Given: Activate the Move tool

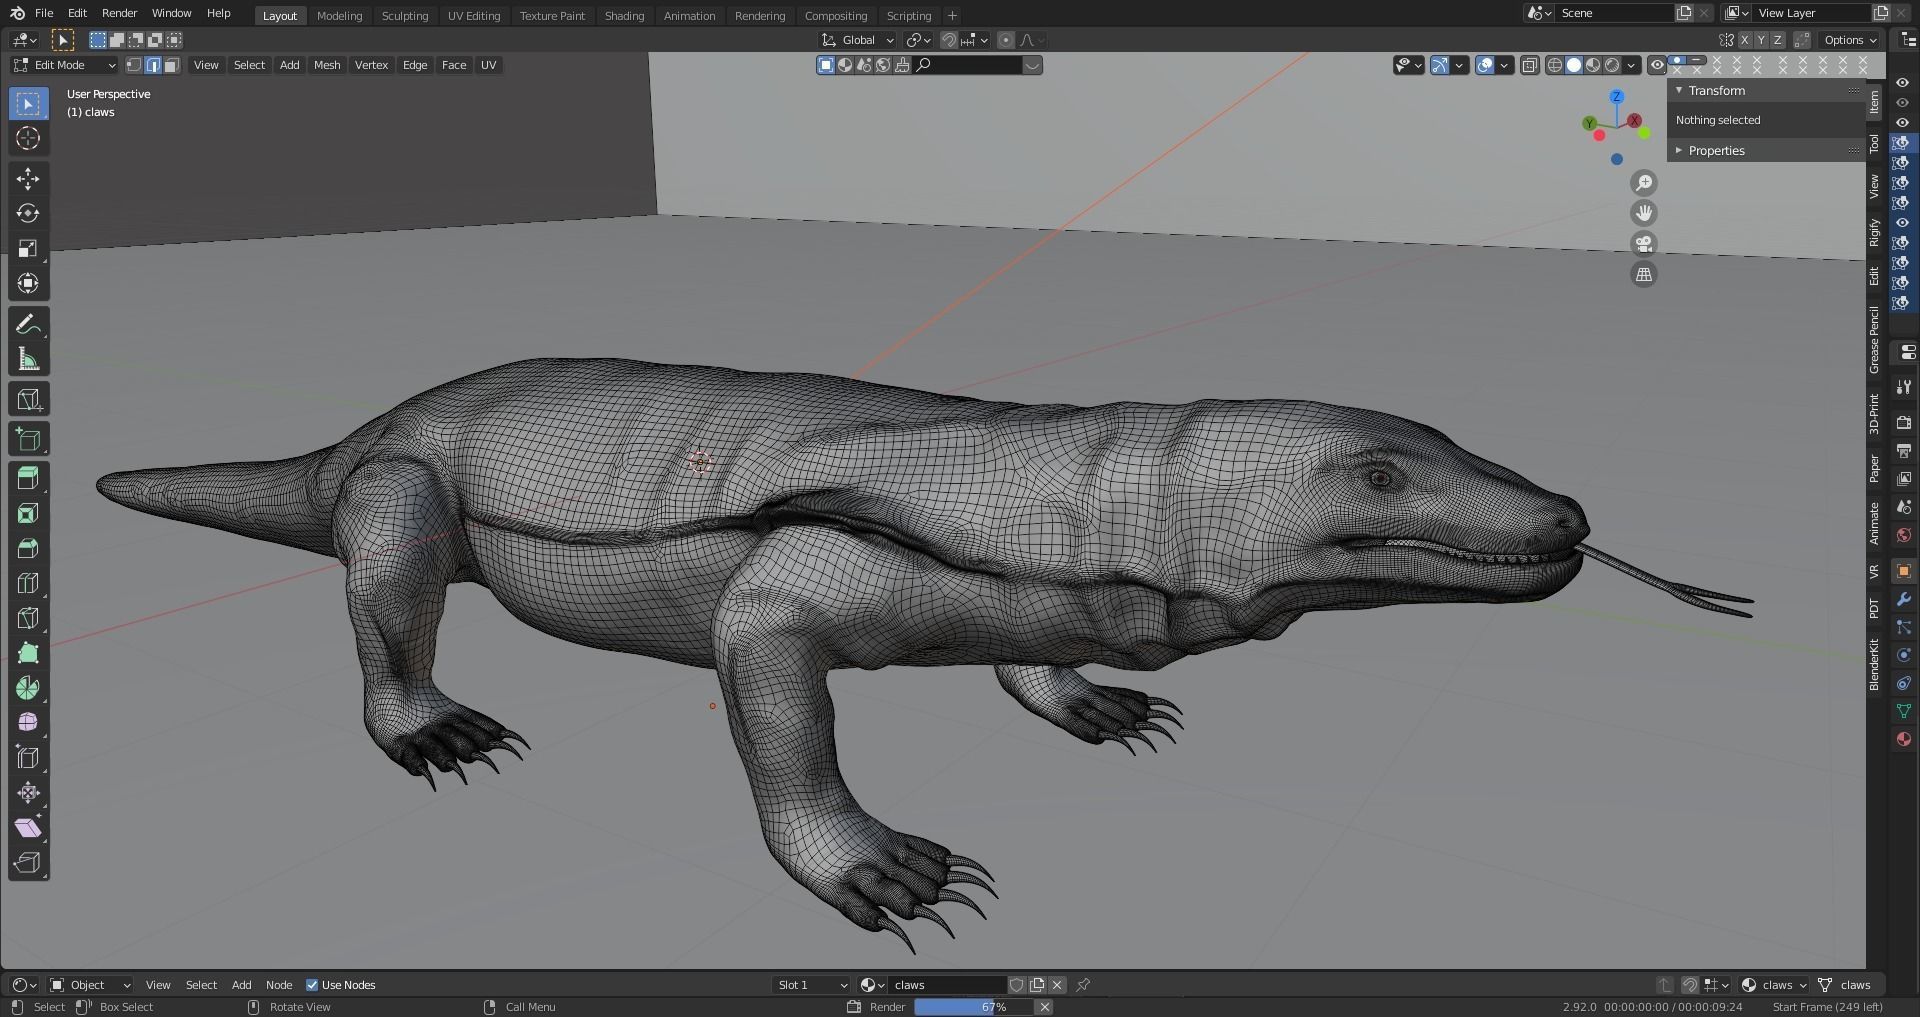Looking at the screenshot, I should [x=28, y=179].
